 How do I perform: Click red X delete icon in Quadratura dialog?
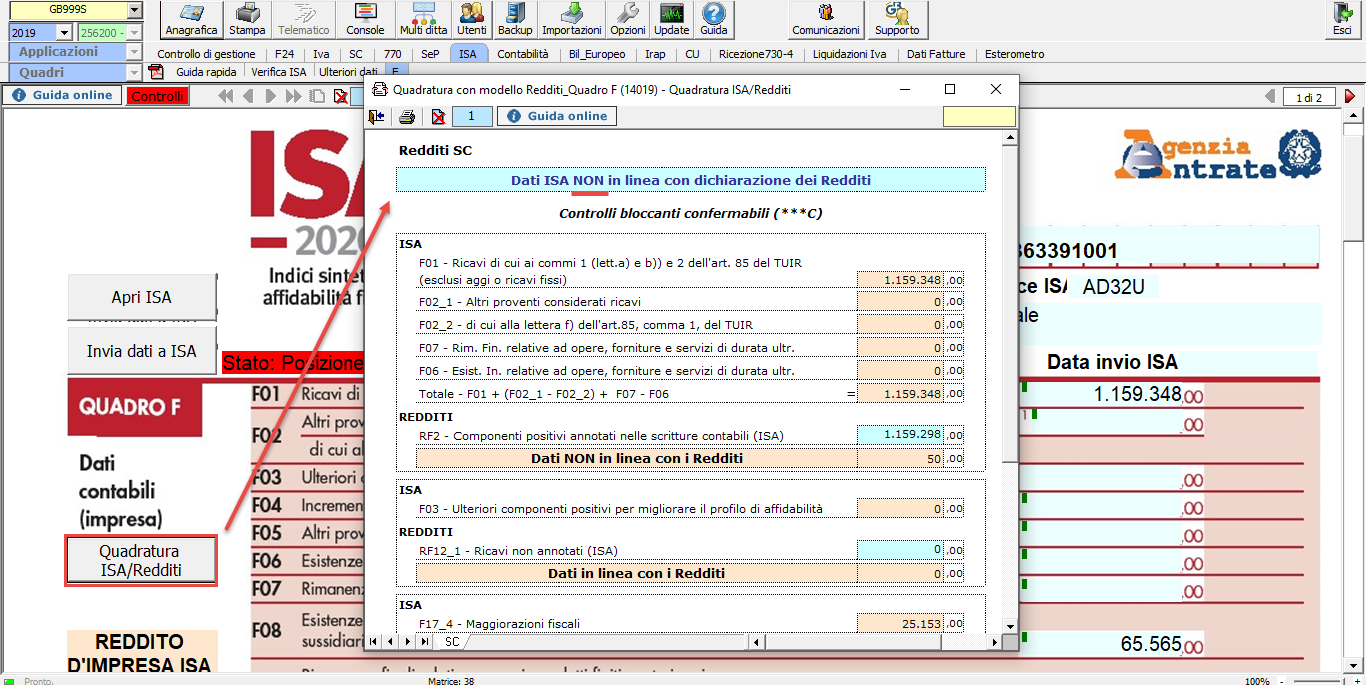(x=438, y=117)
